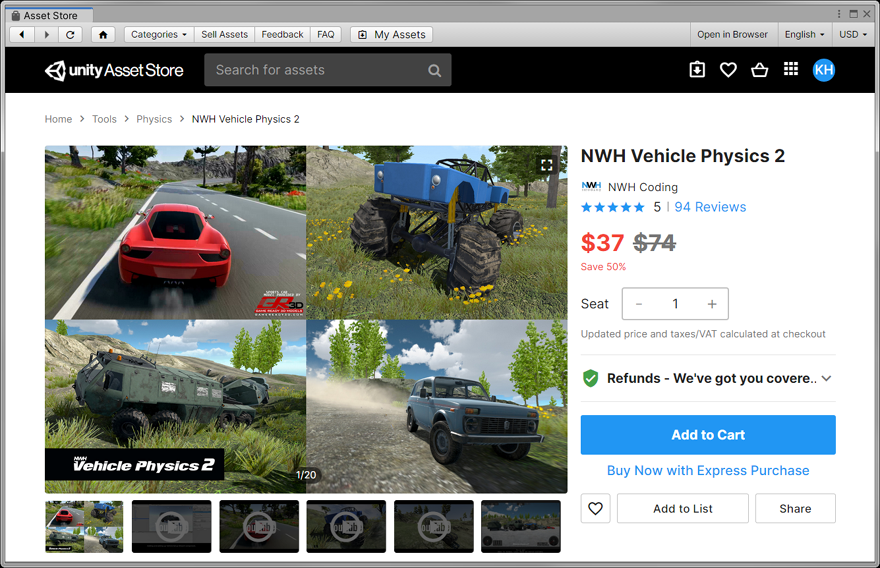Click the green refund shield icon
880x568 pixels.
(590, 378)
